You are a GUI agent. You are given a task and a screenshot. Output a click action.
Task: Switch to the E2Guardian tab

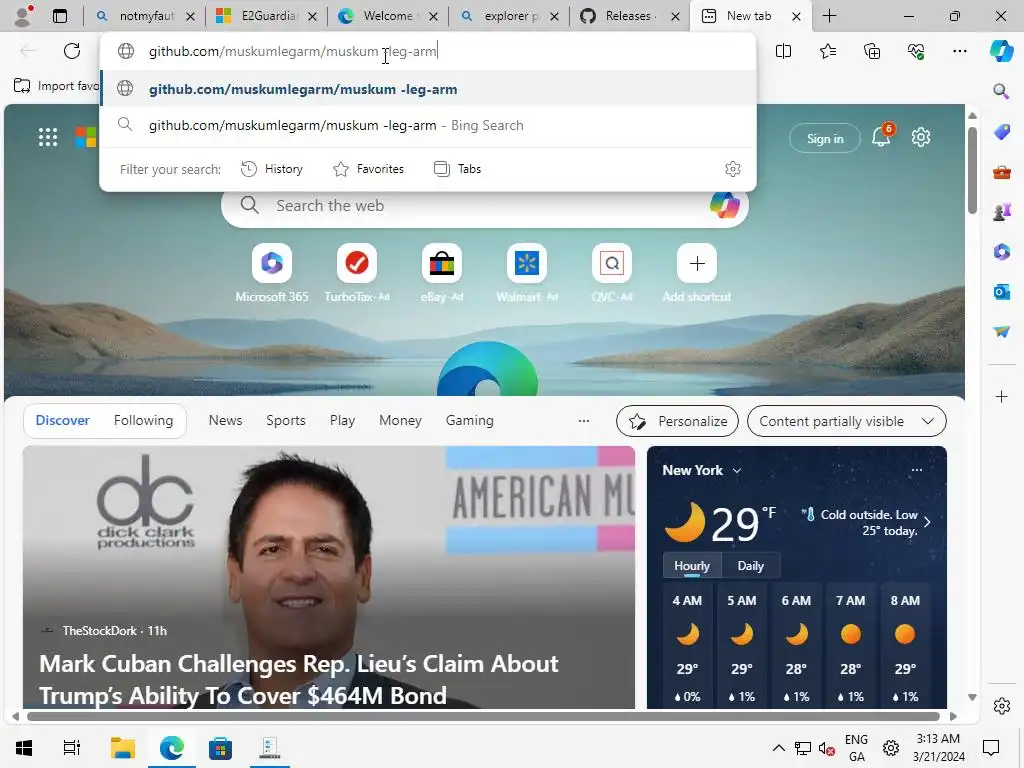click(x=268, y=16)
